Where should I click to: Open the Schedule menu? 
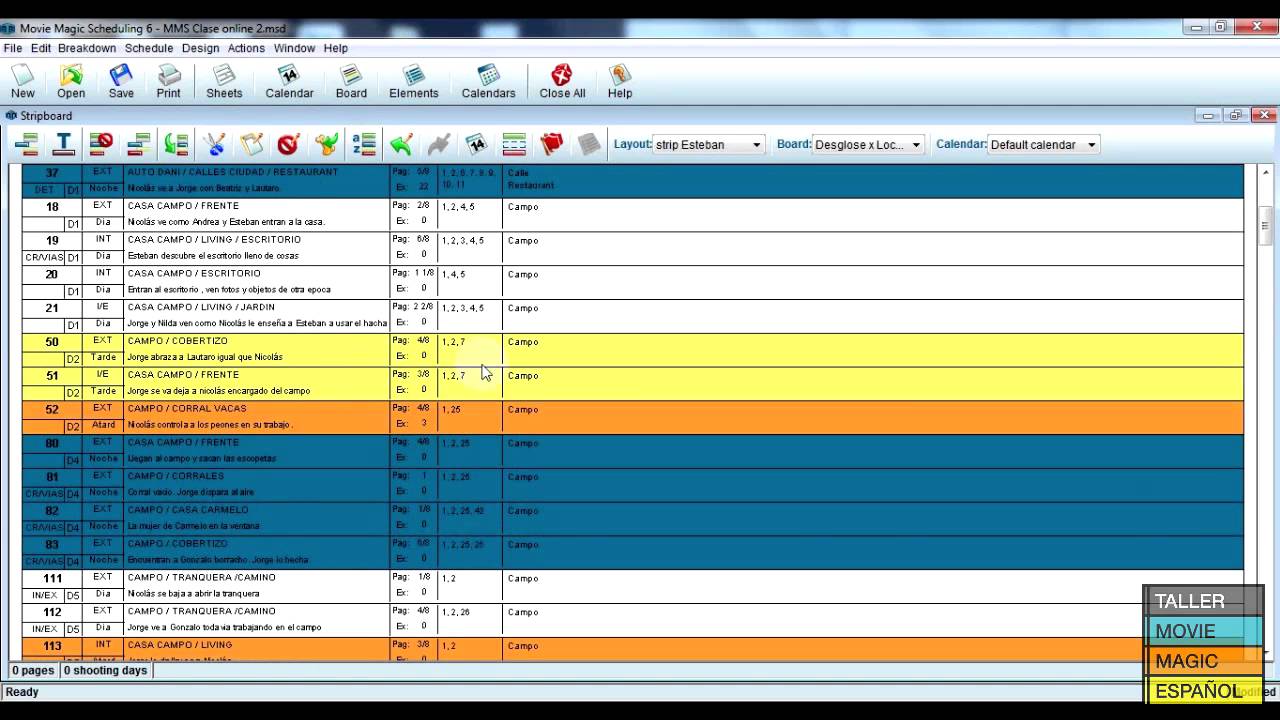pos(149,48)
